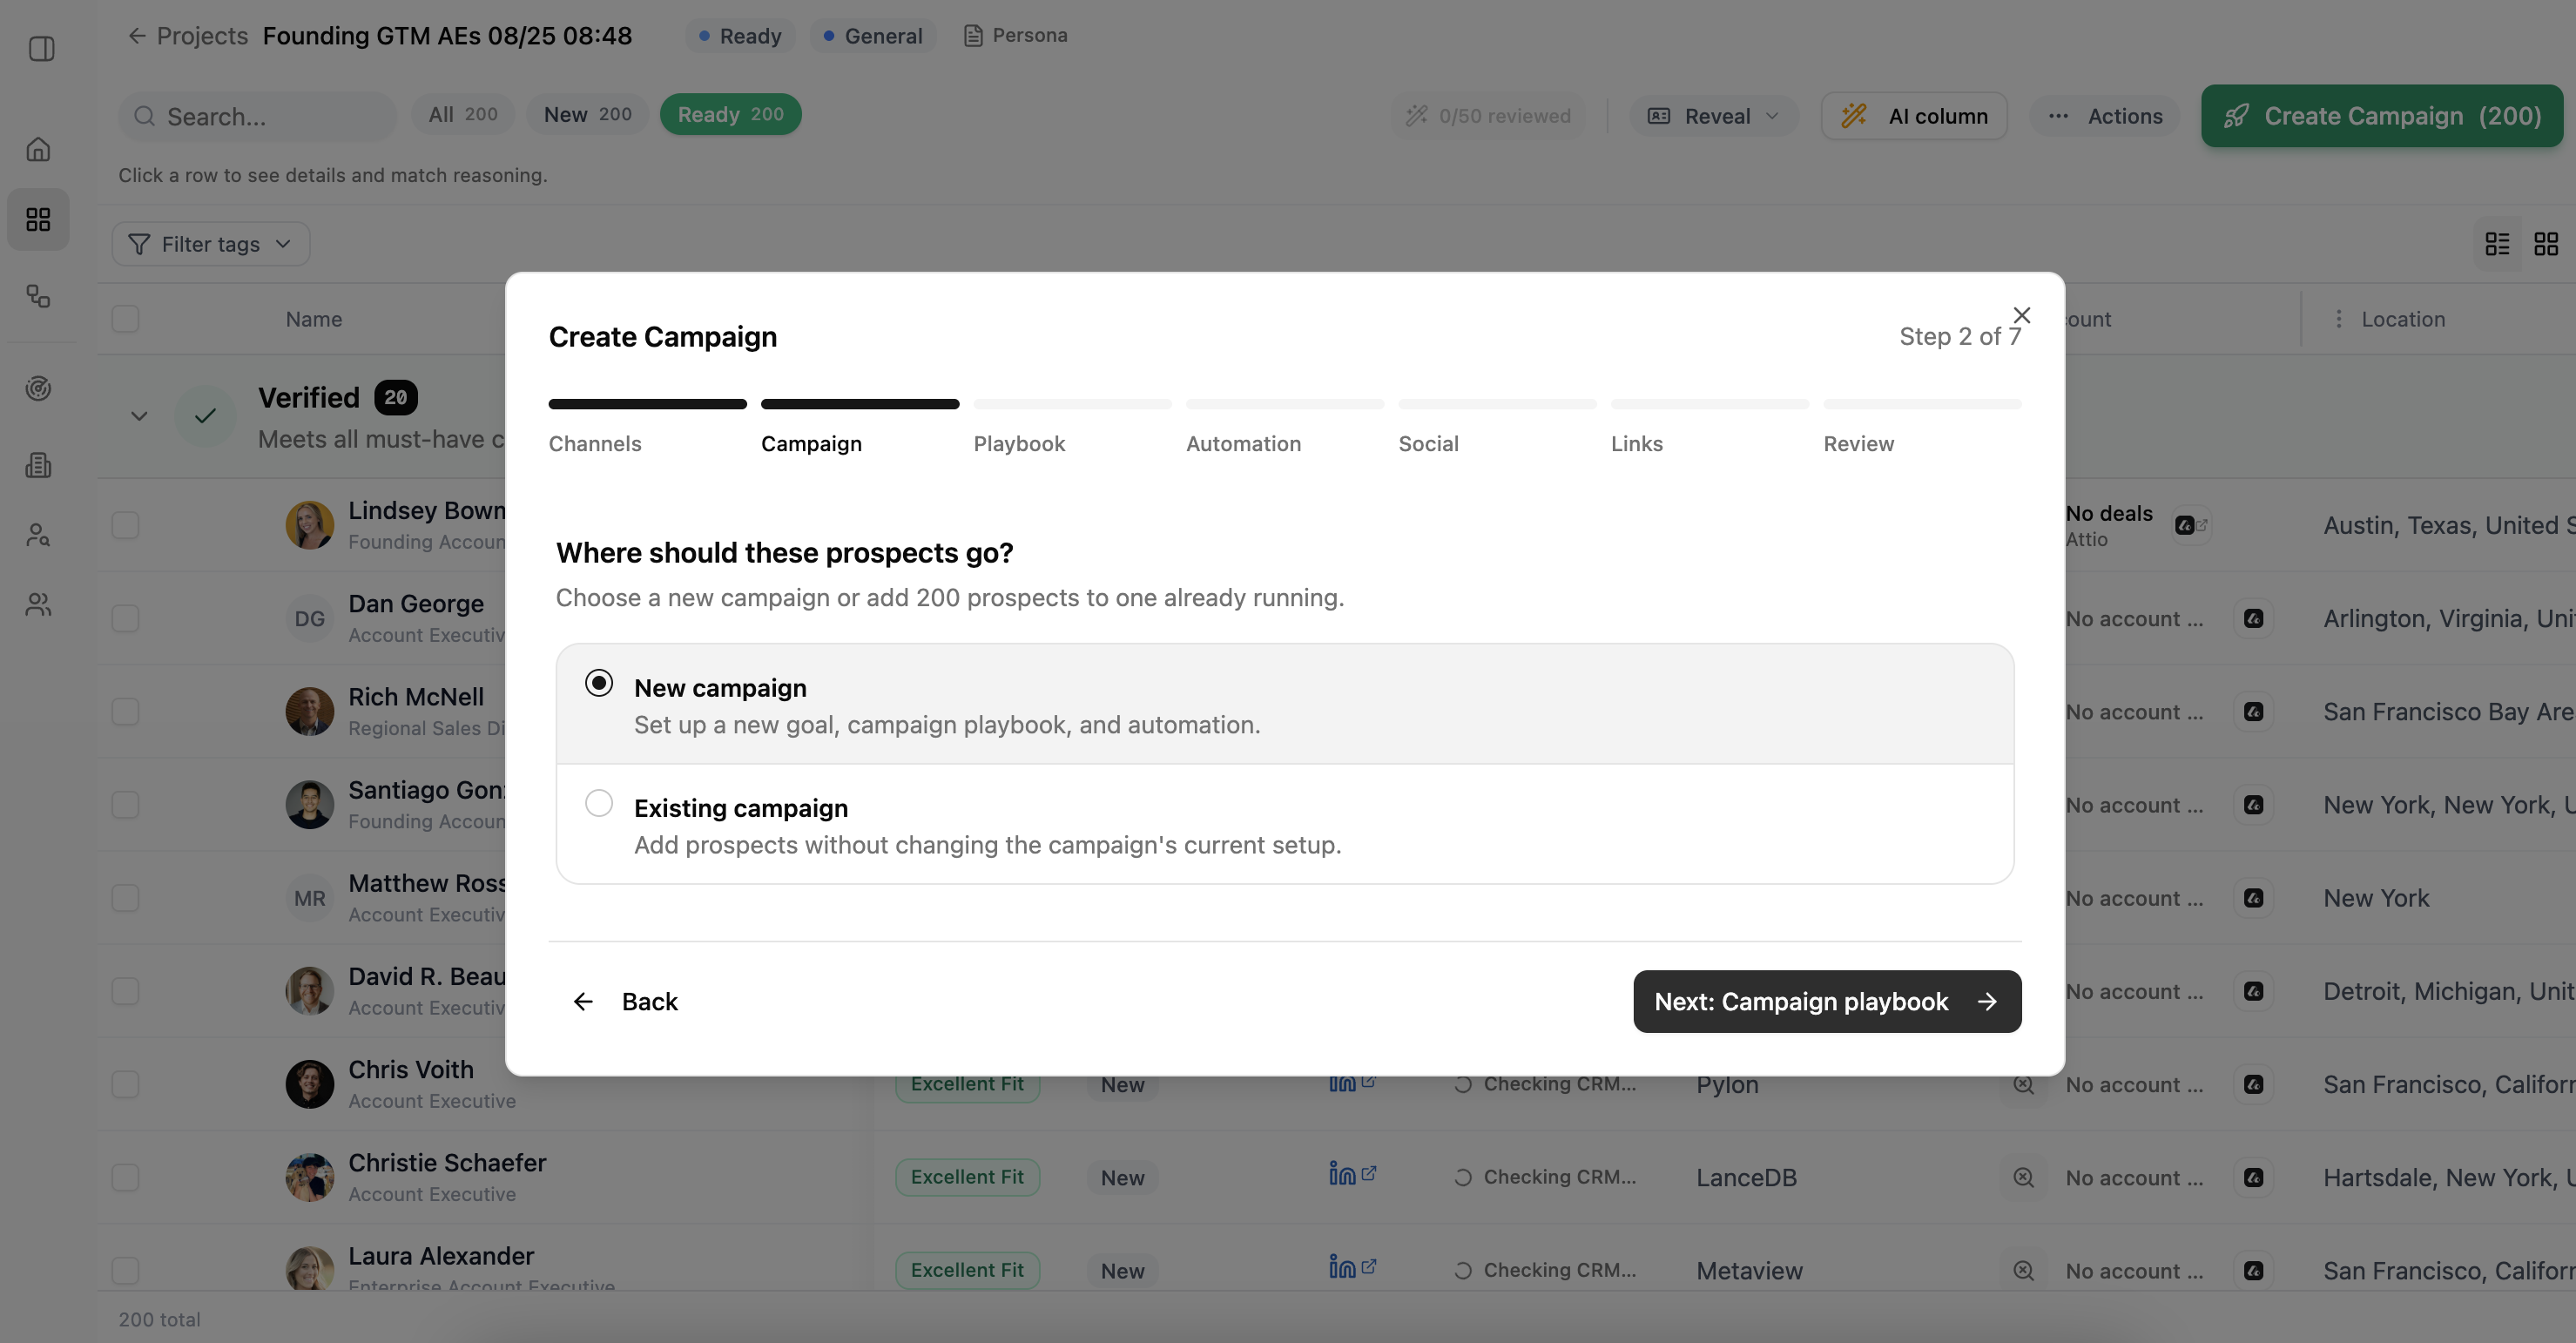Click Next: Campaign playbook button
2576x1343 pixels.
coord(1827,1002)
